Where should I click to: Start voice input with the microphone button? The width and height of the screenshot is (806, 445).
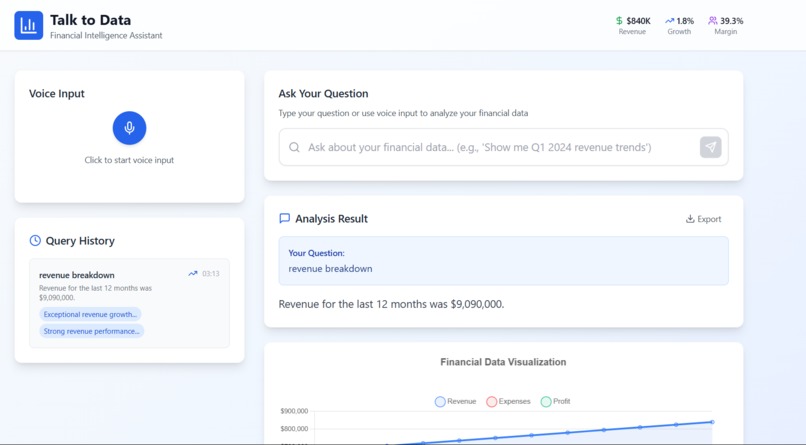pos(130,128)
